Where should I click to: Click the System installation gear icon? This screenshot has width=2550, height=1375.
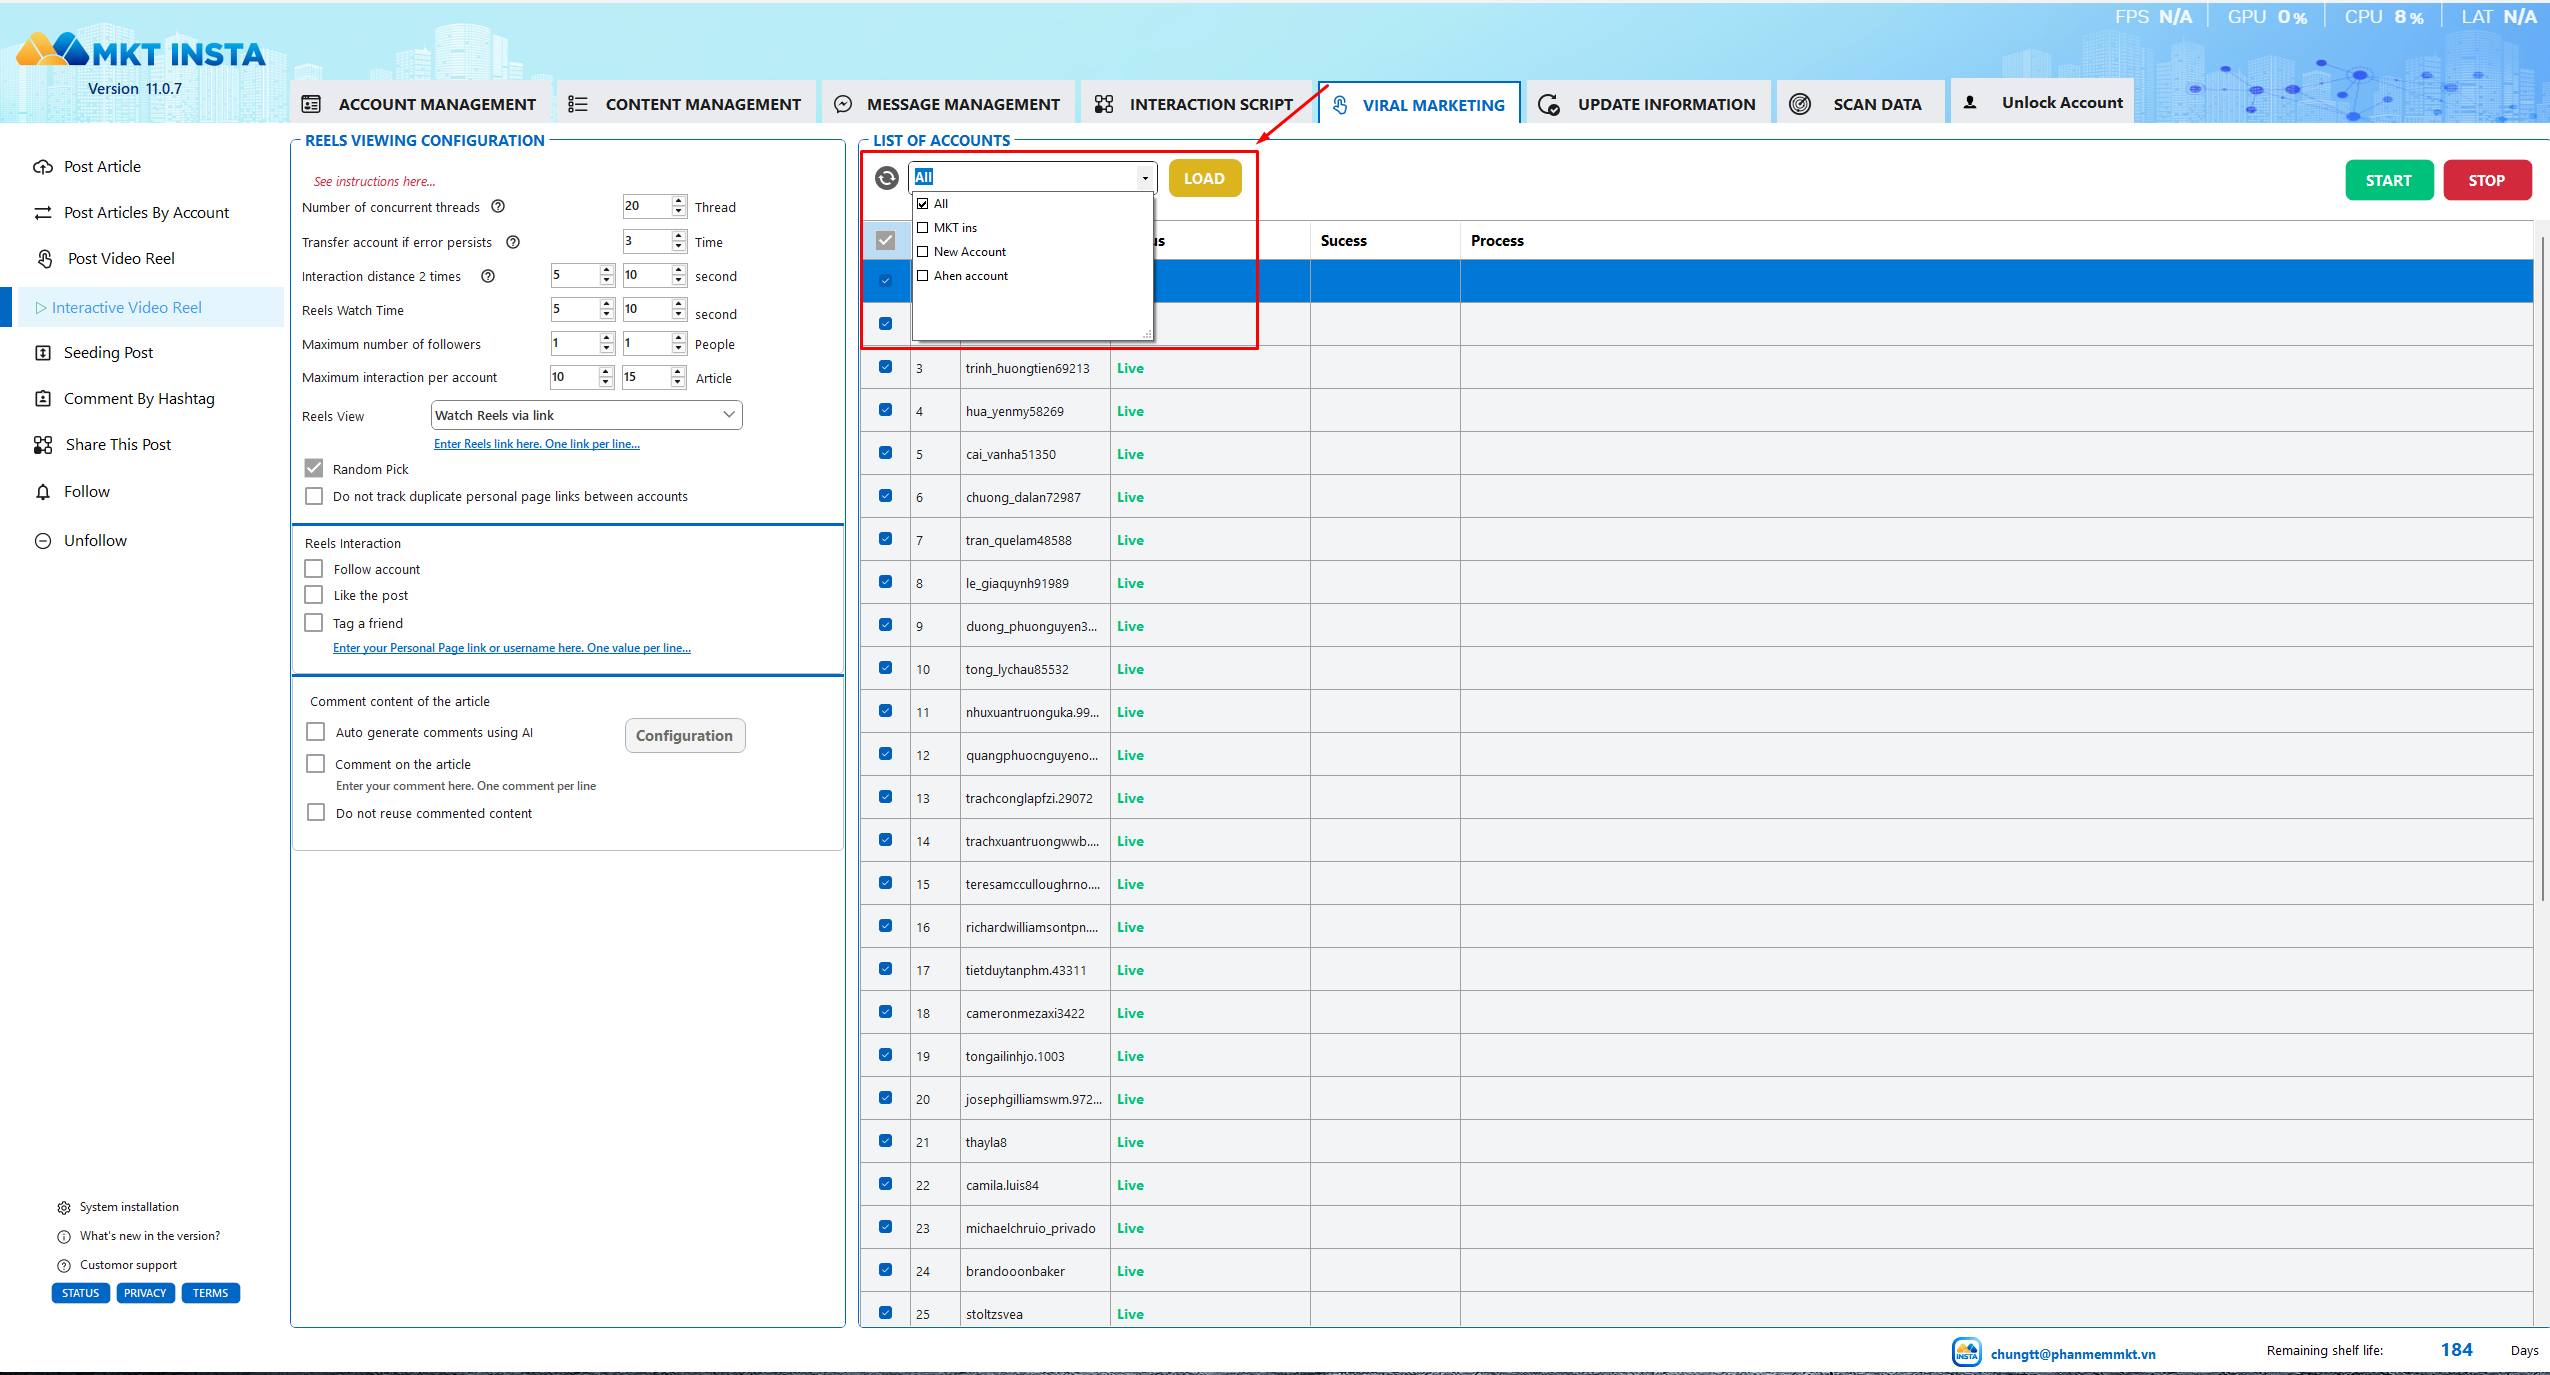(x=64, y=1208)
